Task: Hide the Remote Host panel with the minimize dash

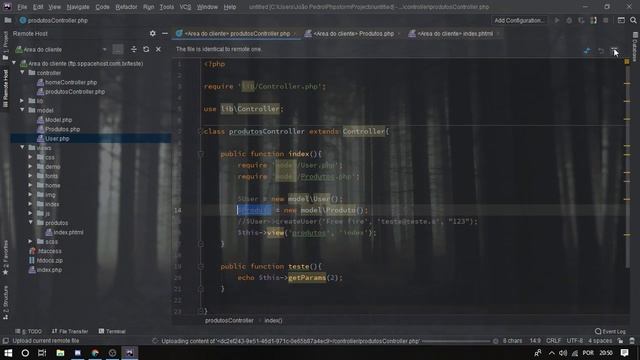Action: point(165,33)
